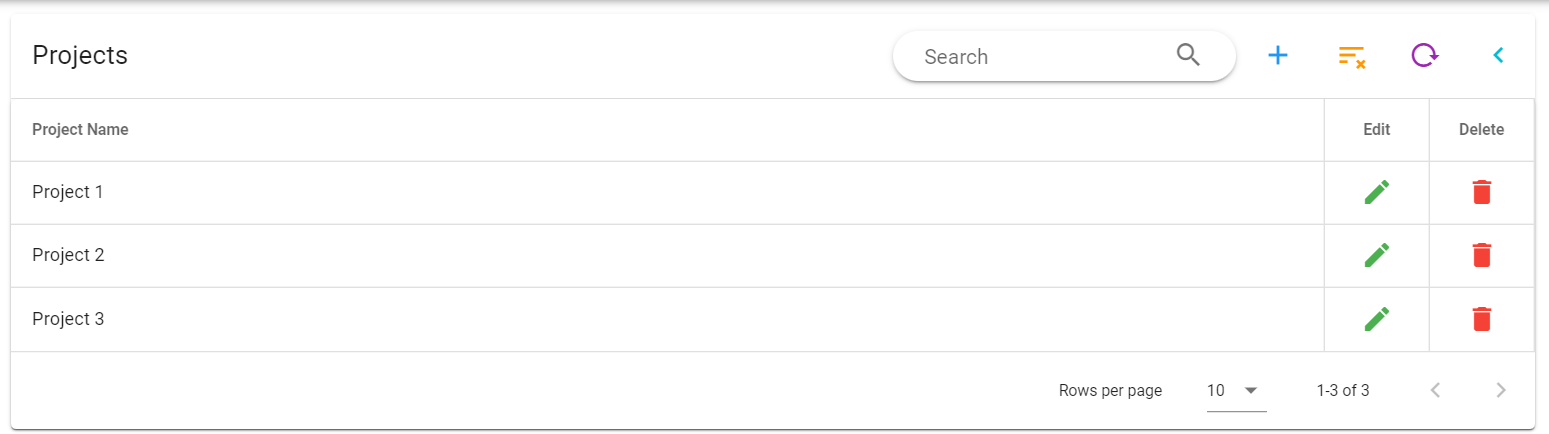Edit Project 3 with the pencil icon
The image size is (1549, 434).
1377,319
